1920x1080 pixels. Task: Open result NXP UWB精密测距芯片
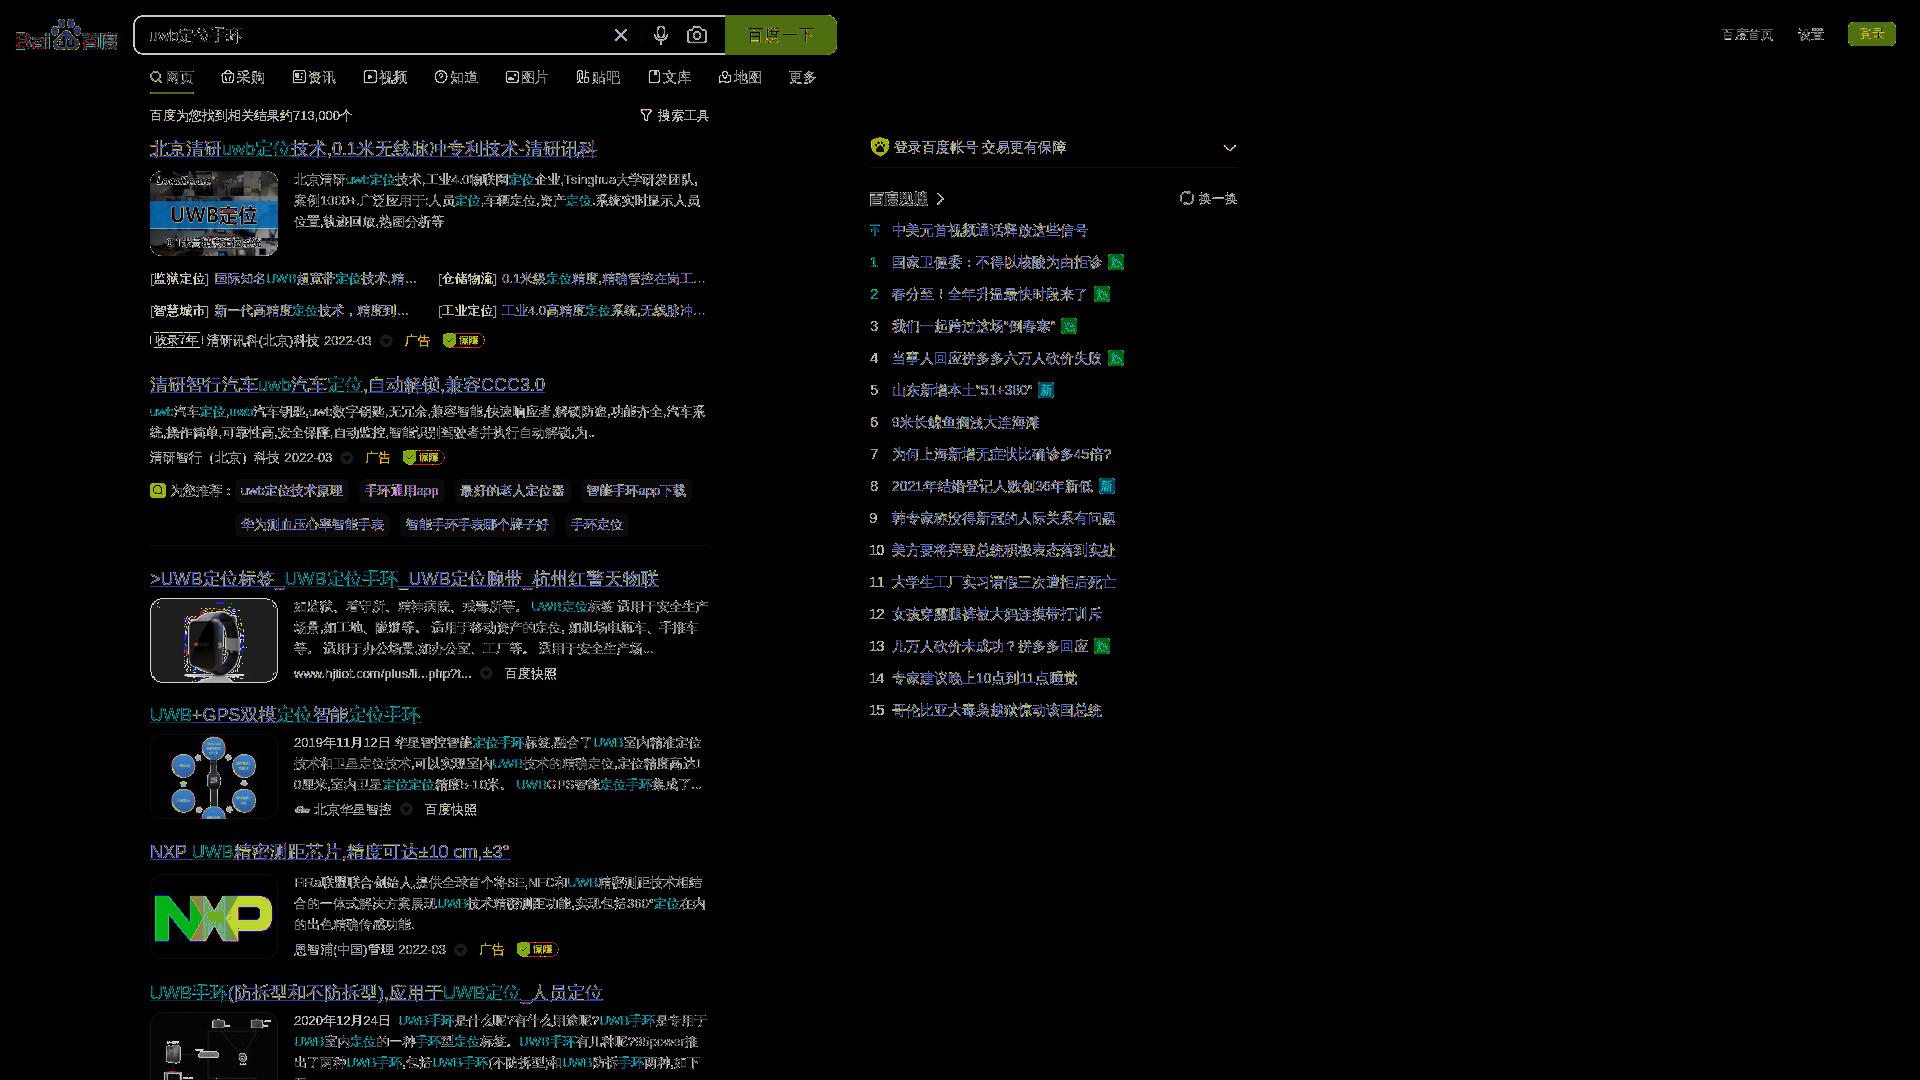330,852
